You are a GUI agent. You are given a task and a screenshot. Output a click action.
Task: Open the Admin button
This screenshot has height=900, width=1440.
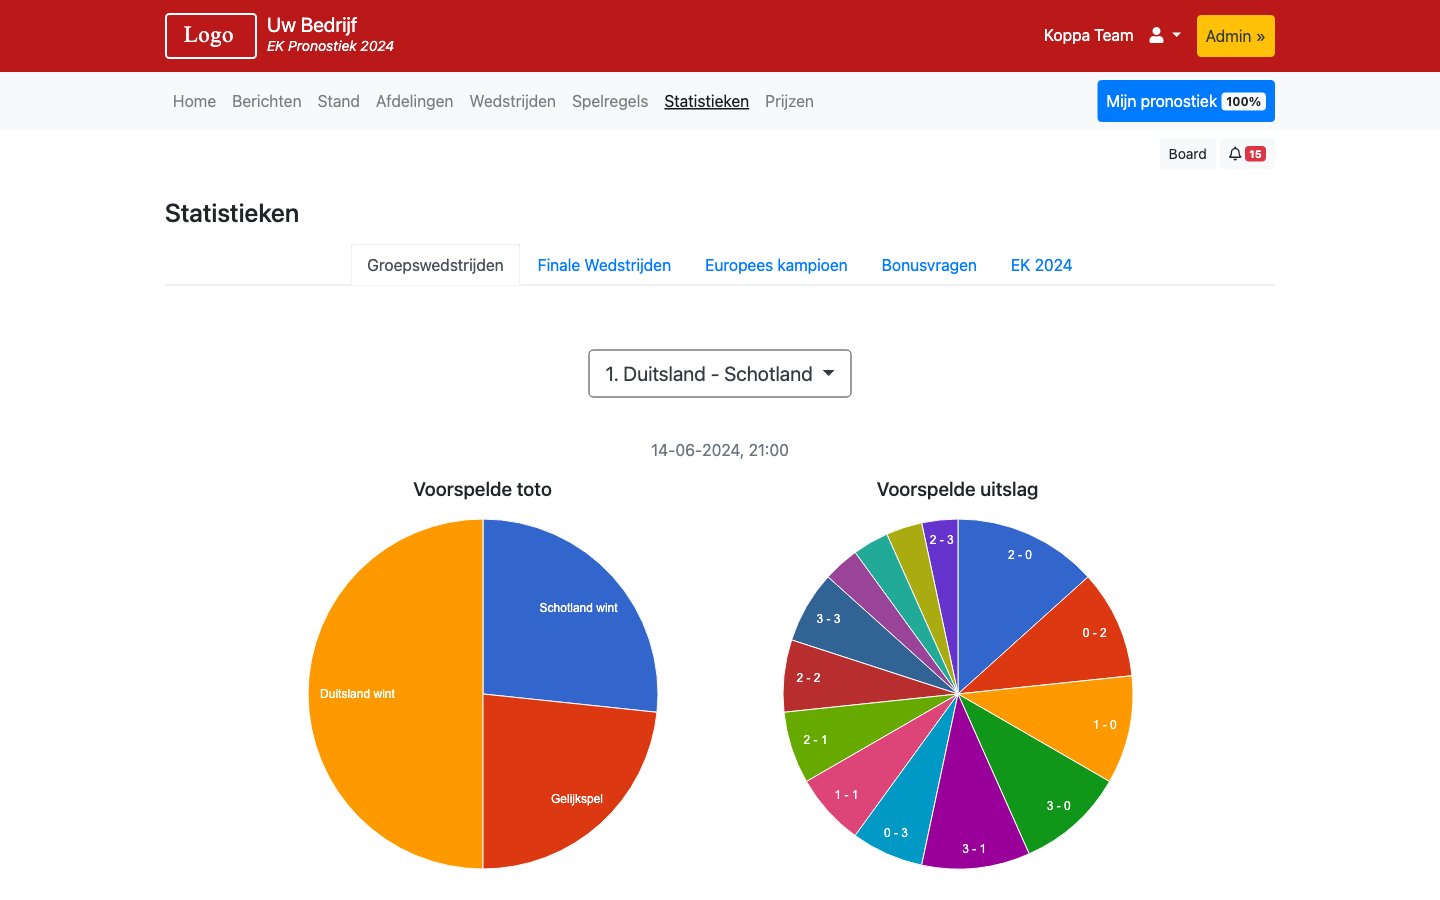point(1235,36)
